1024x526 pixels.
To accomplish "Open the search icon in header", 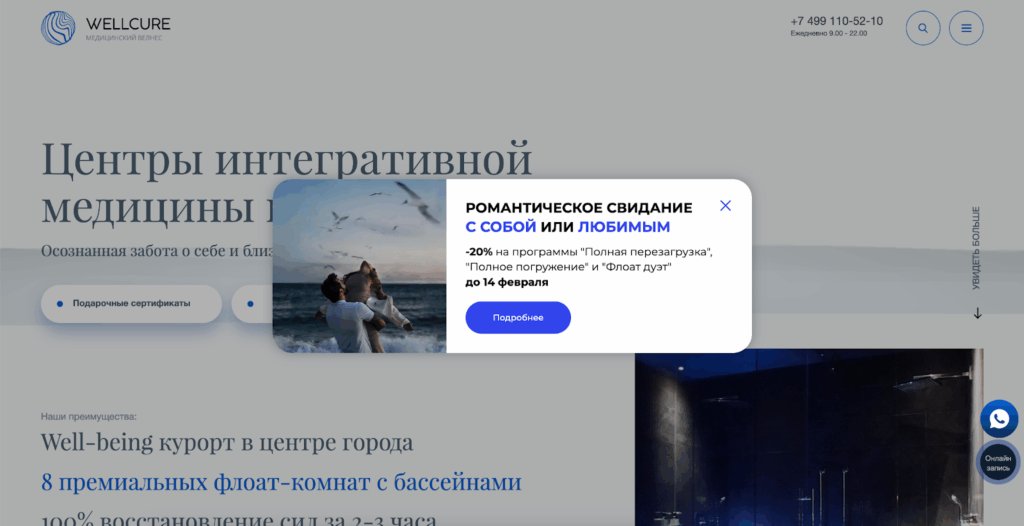I will click(923, 28).
